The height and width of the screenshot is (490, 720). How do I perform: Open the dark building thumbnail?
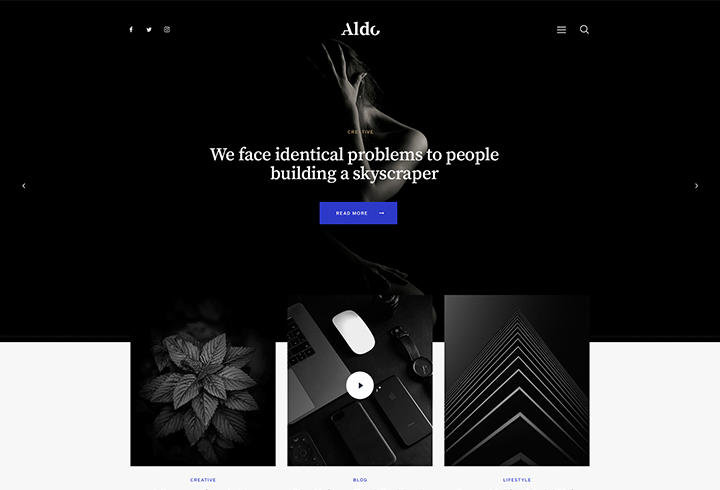tap(517, 381)
